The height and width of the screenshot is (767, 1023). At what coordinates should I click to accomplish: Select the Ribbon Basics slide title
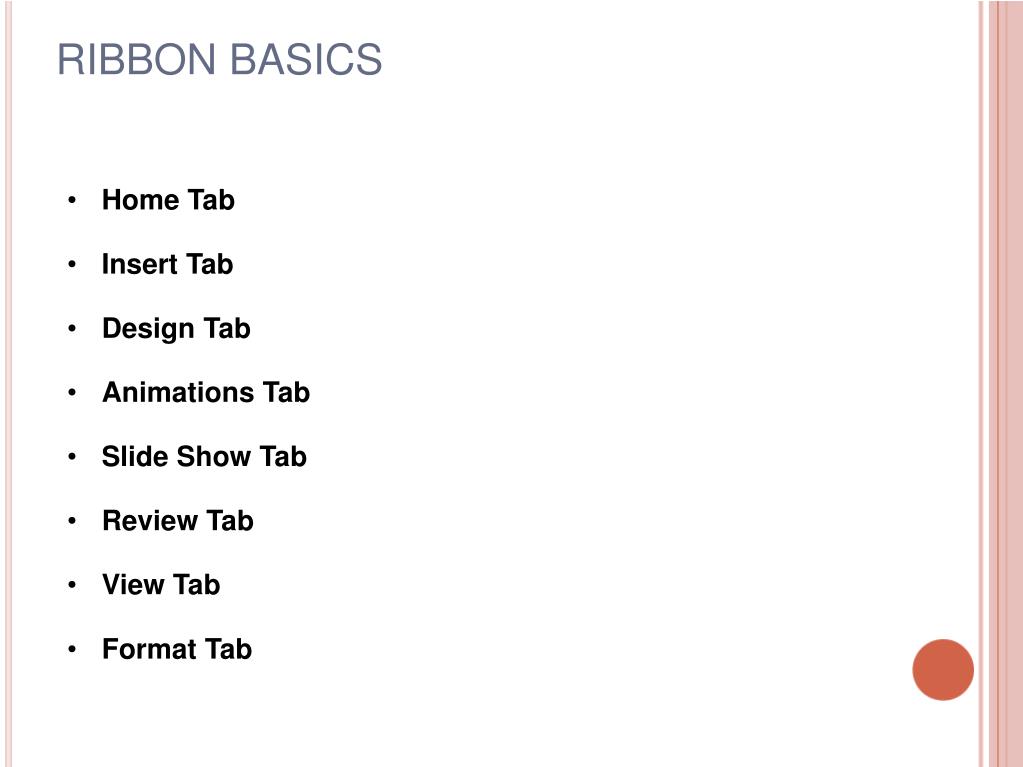click(219, 59)
